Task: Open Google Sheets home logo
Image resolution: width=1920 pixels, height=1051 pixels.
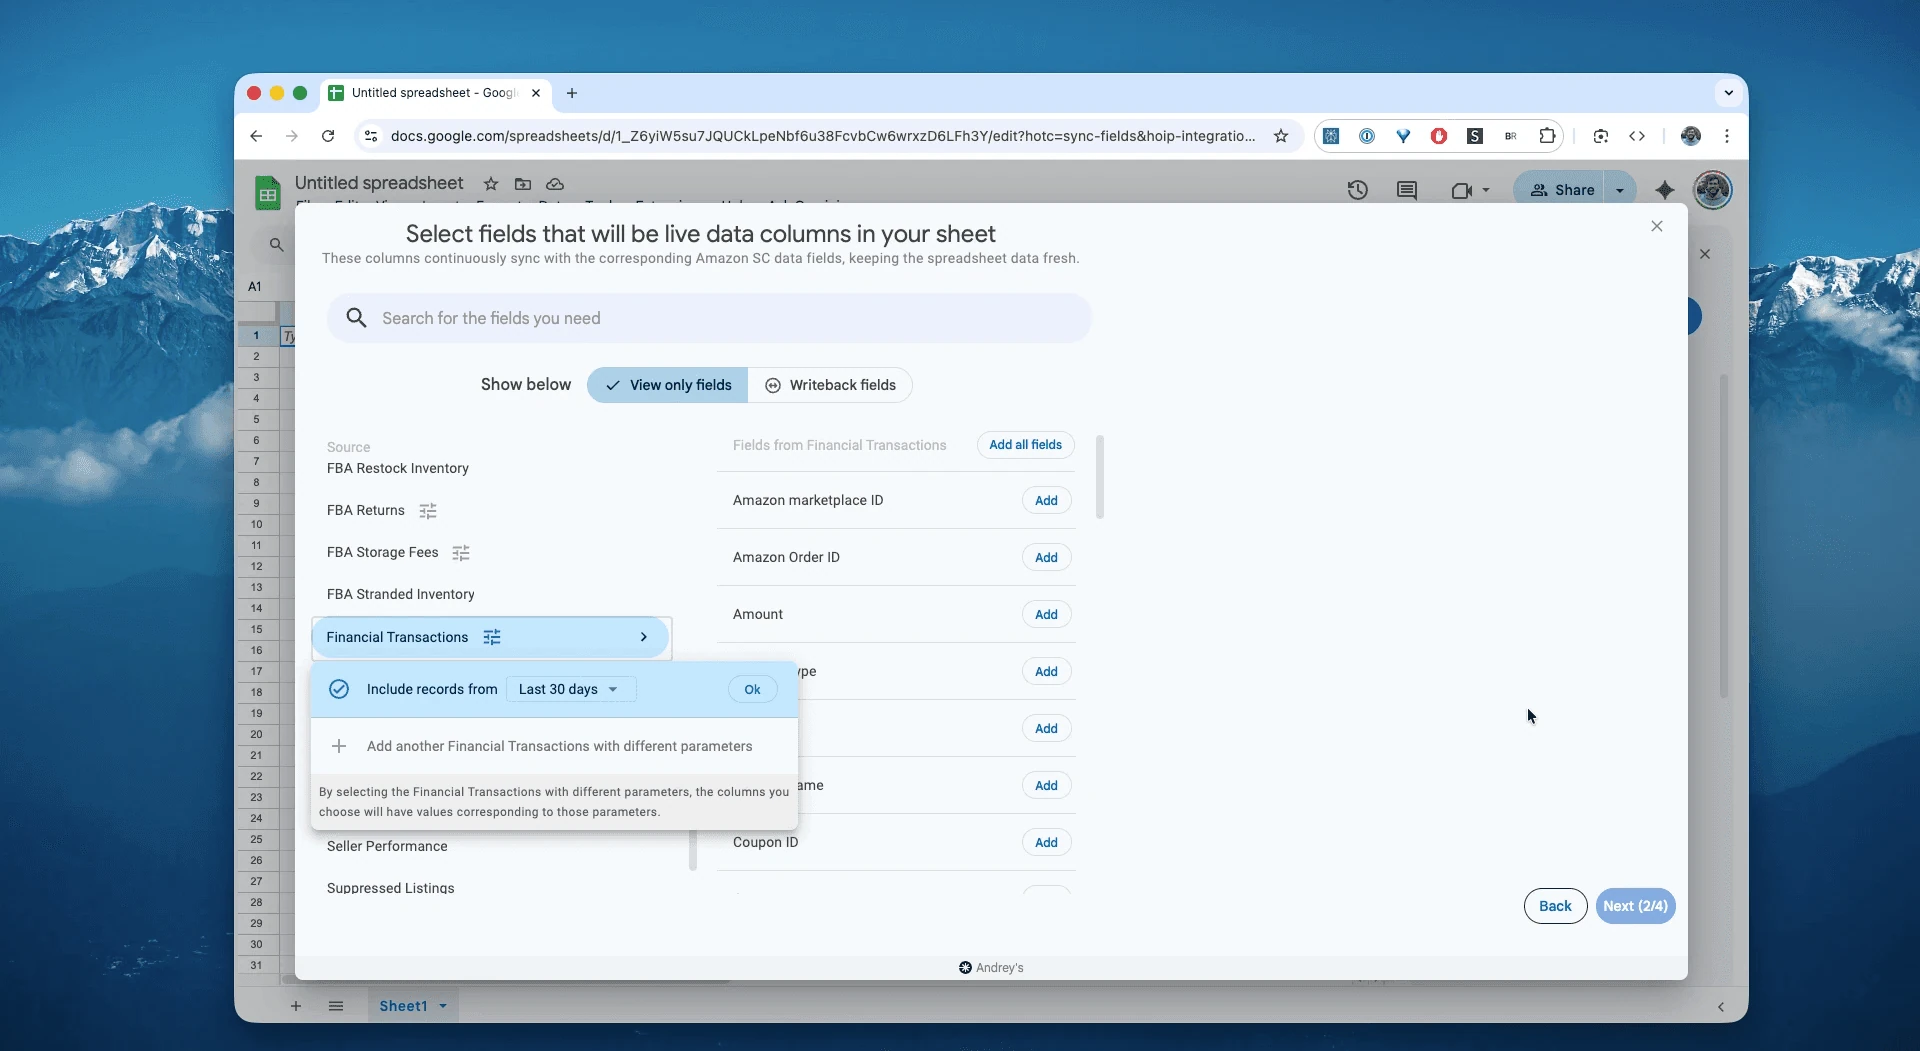Action: pos(267,192)
